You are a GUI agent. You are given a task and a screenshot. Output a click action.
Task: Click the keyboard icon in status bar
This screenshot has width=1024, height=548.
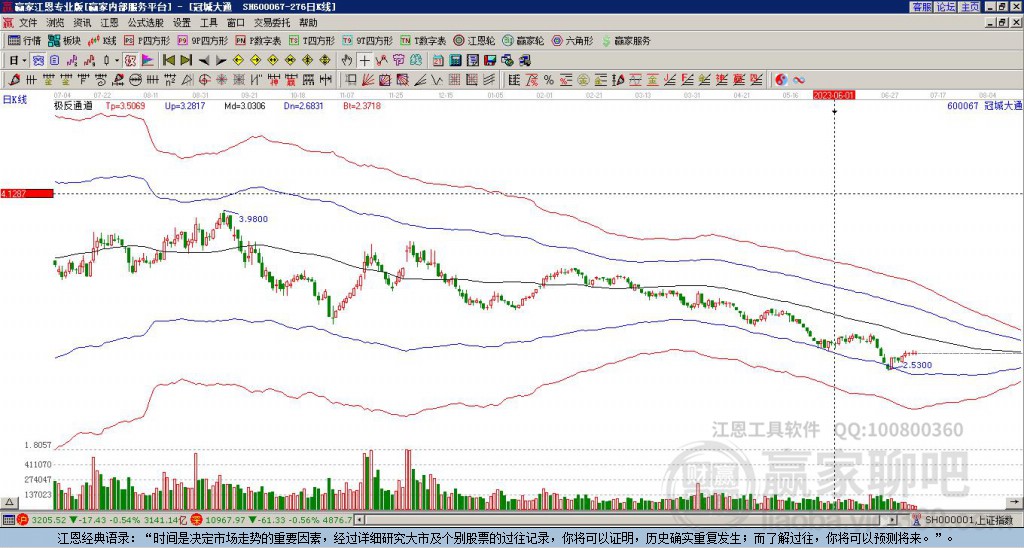click(7, 520)
